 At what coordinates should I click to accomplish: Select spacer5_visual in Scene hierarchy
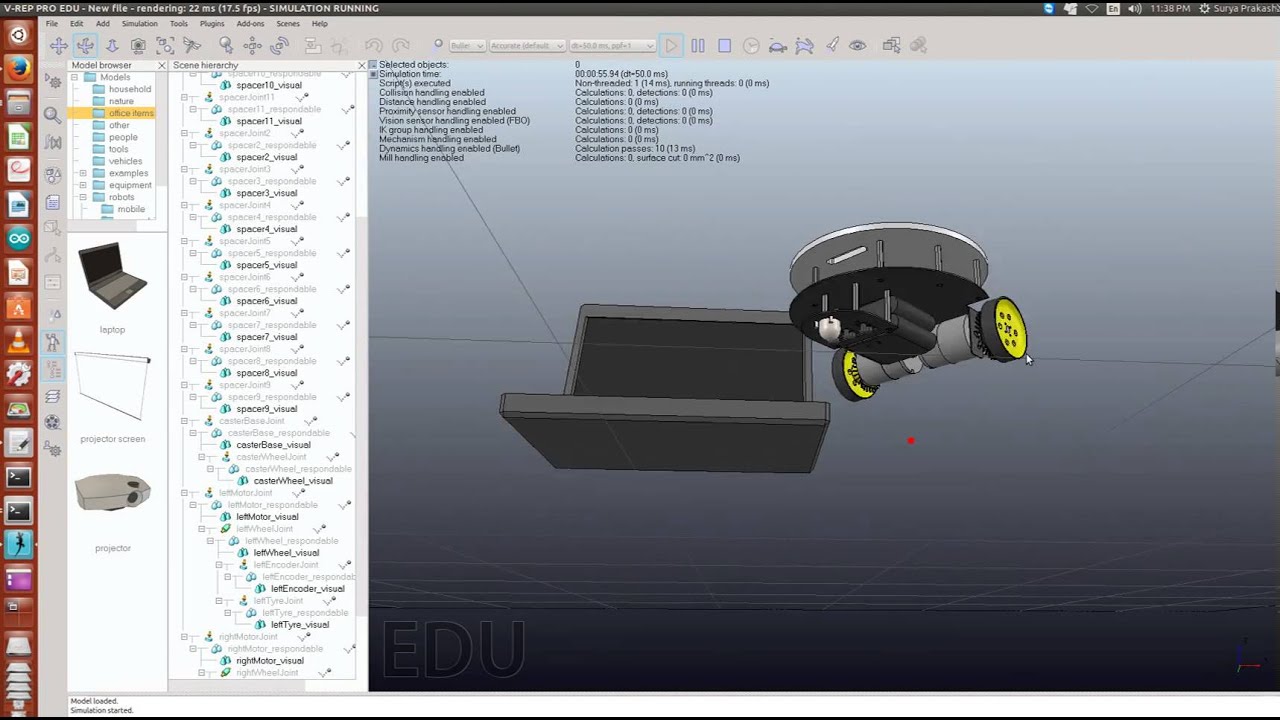266,265
